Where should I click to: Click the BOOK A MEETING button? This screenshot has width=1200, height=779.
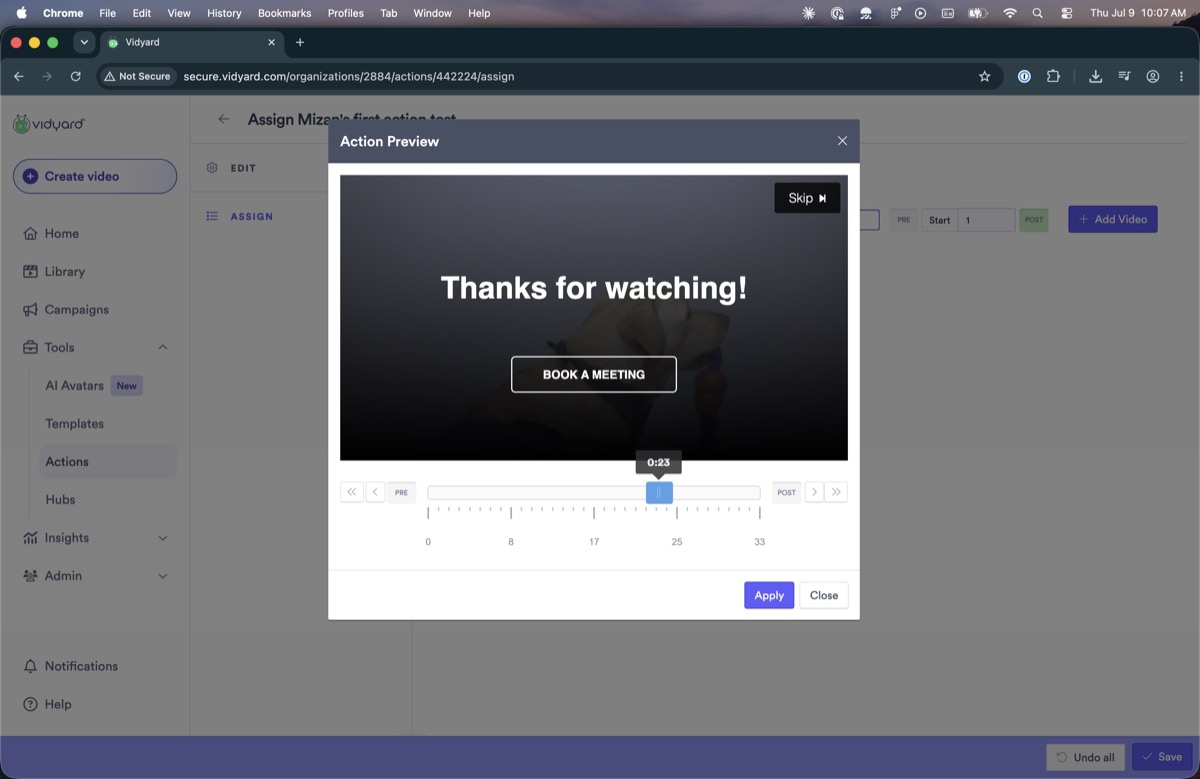[594, 374]
